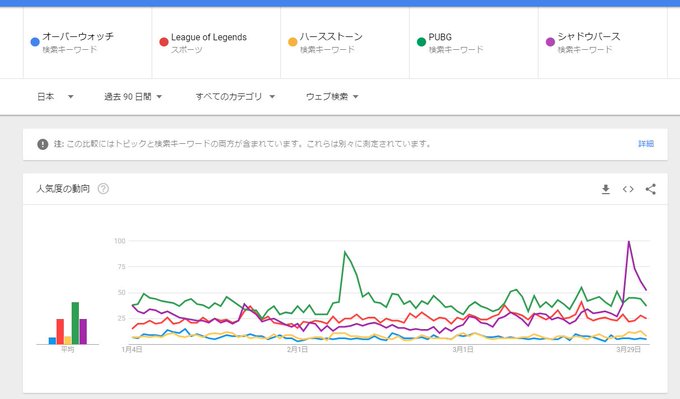The image size is (680, 399).
Task: Open the embed code icon for chart
Action: (628, 189)
